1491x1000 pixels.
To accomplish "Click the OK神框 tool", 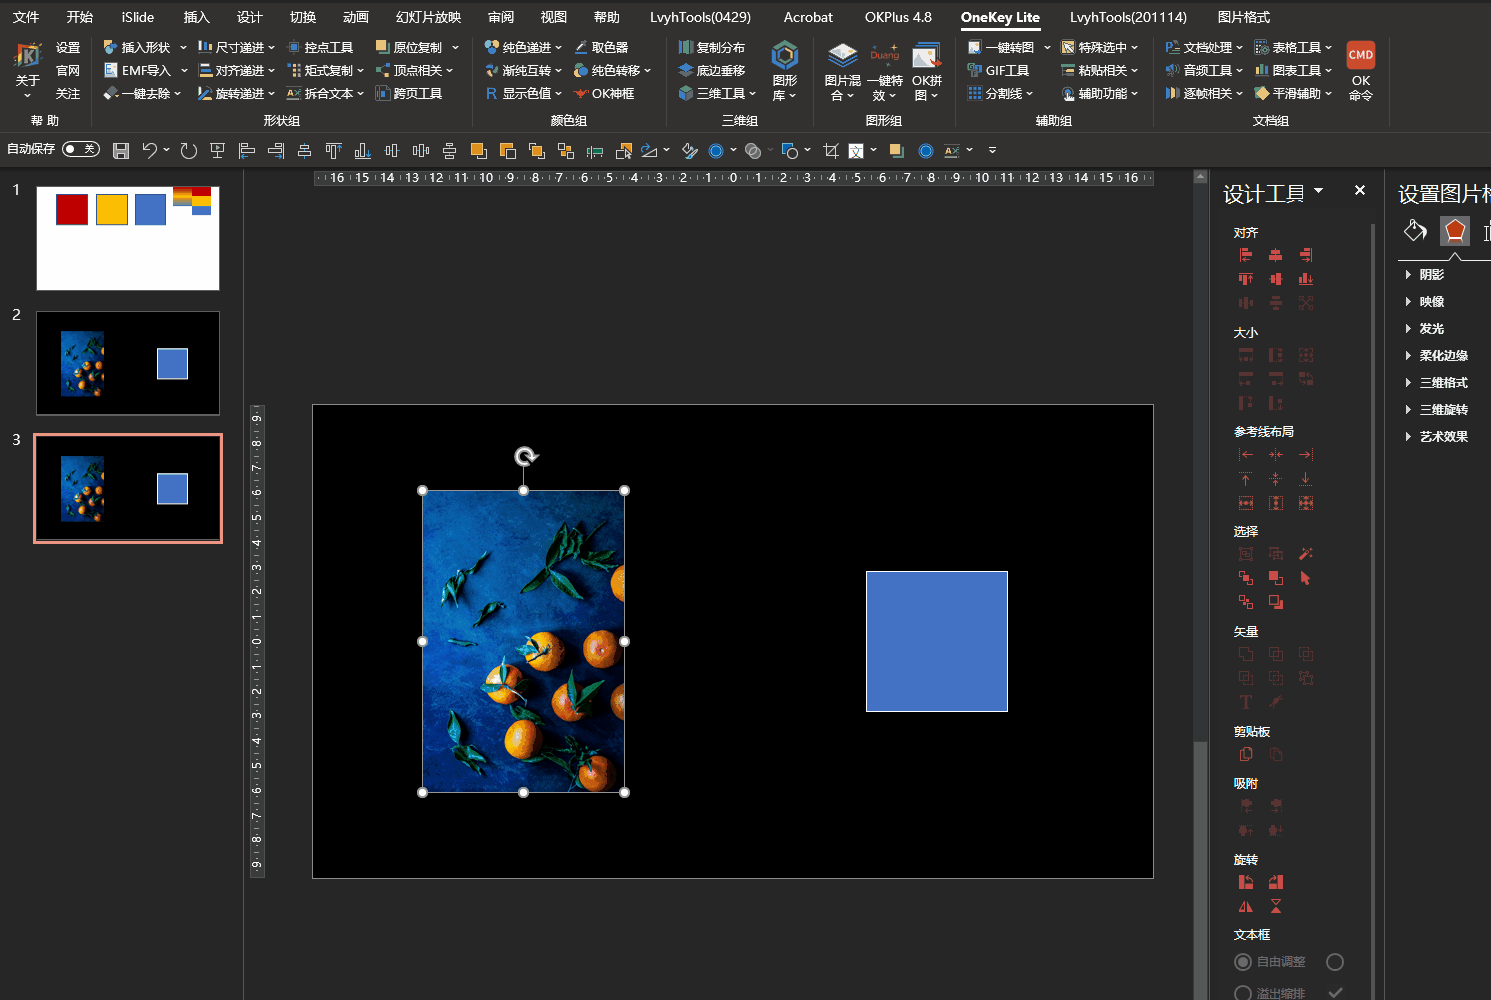I will click(605, 93).
